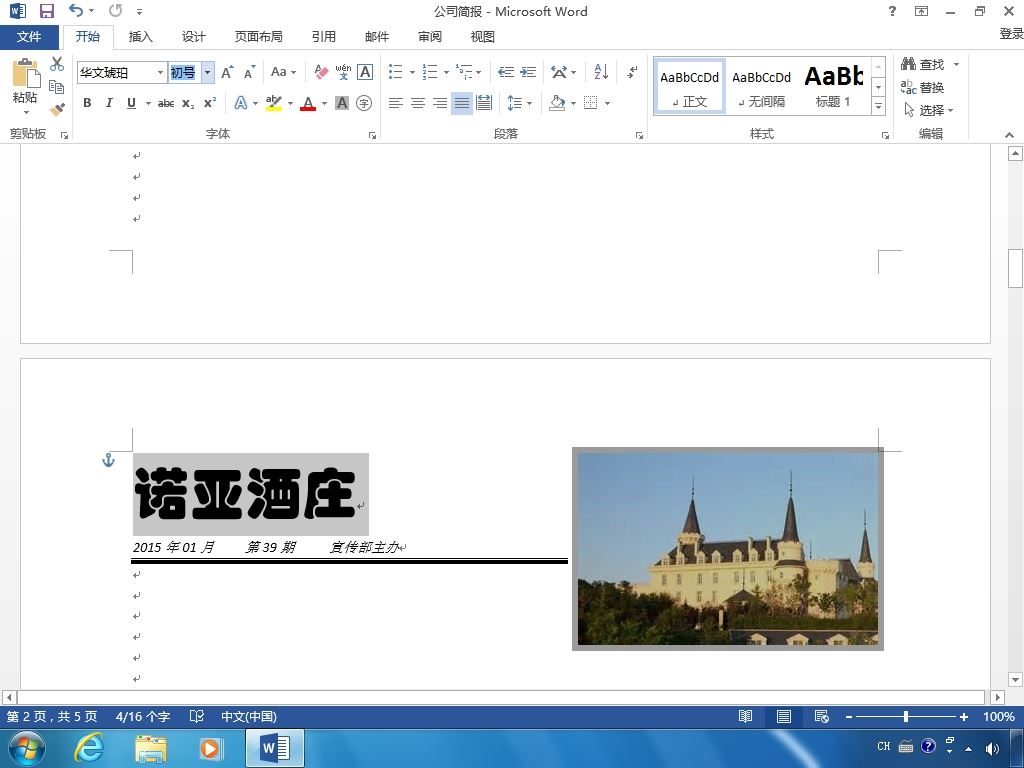
Task: Click 登录 (Sign in) link
Action: pos(1011,34)
